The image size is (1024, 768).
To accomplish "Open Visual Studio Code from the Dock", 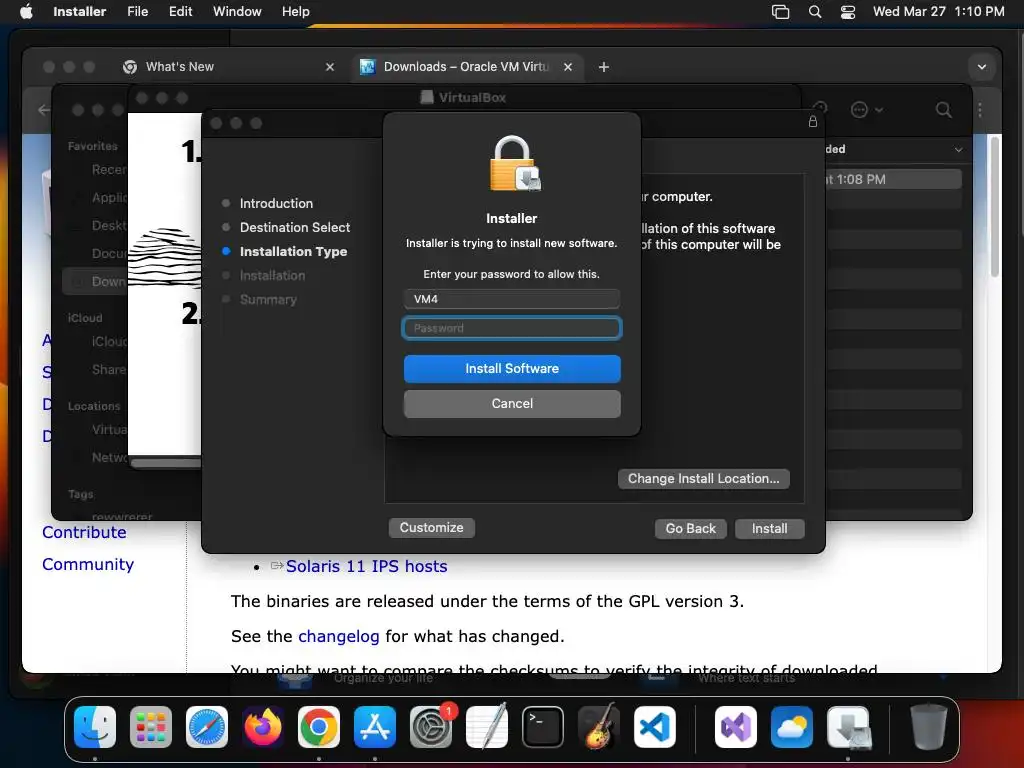I will [x=655, y=727].
